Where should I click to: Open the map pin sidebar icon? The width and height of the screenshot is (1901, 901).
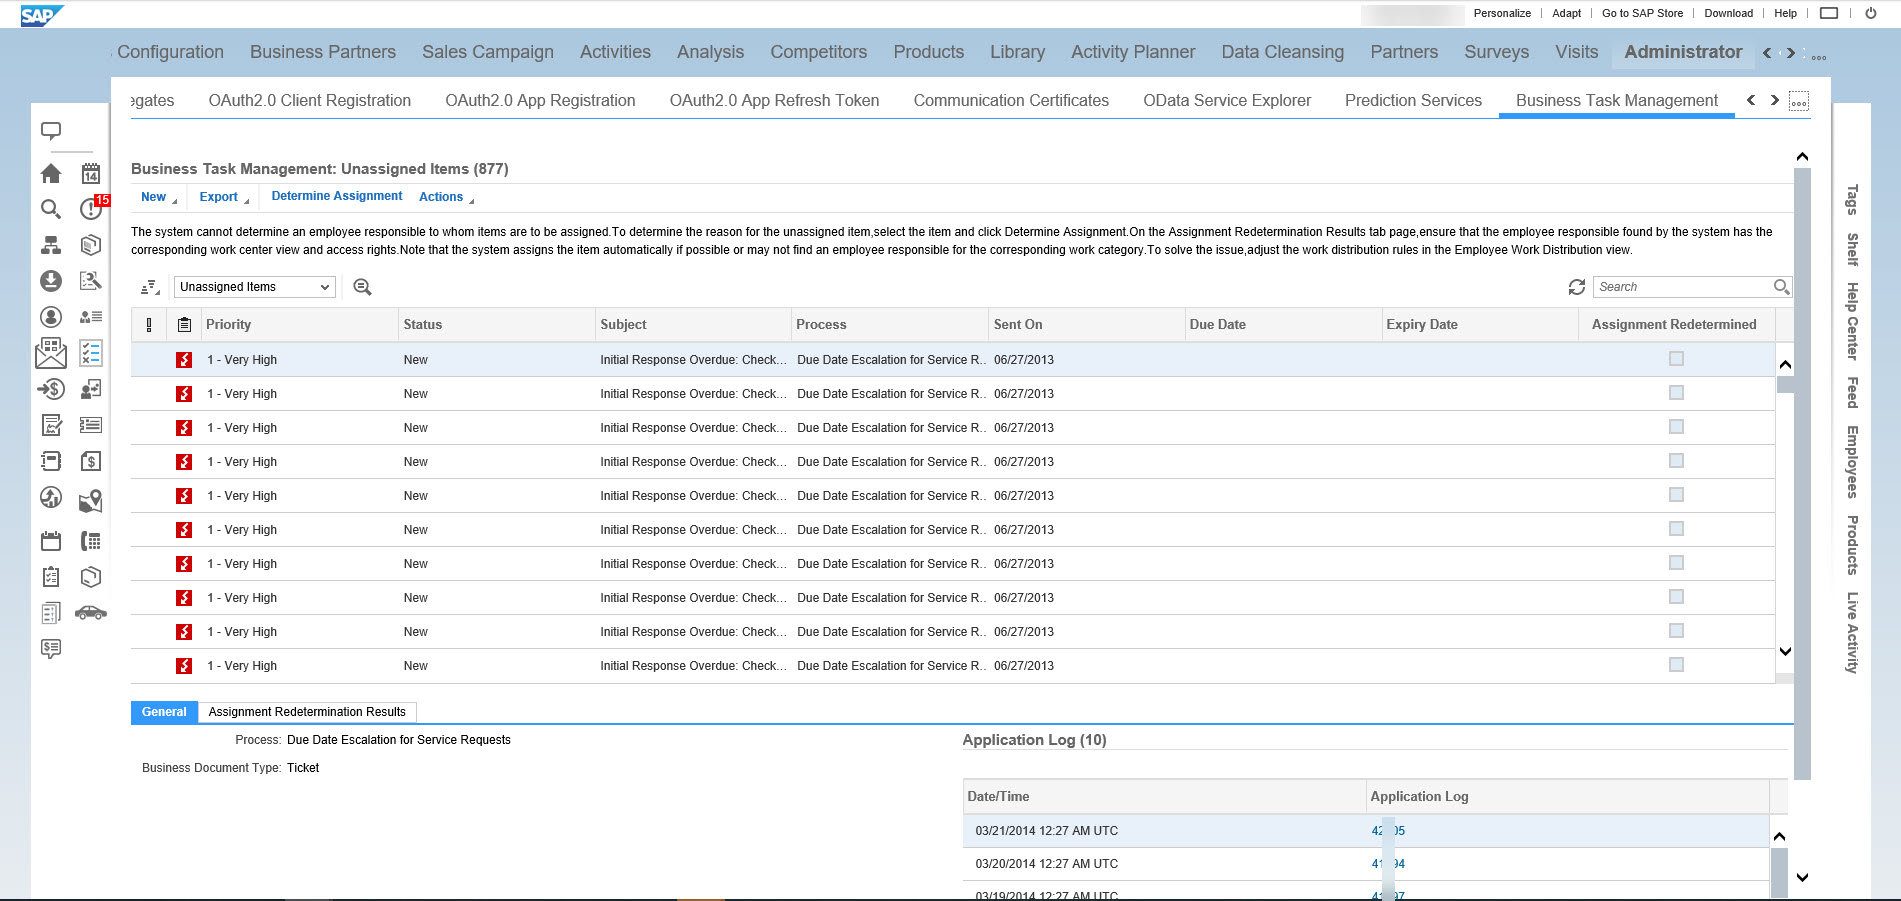pos(91,499)
